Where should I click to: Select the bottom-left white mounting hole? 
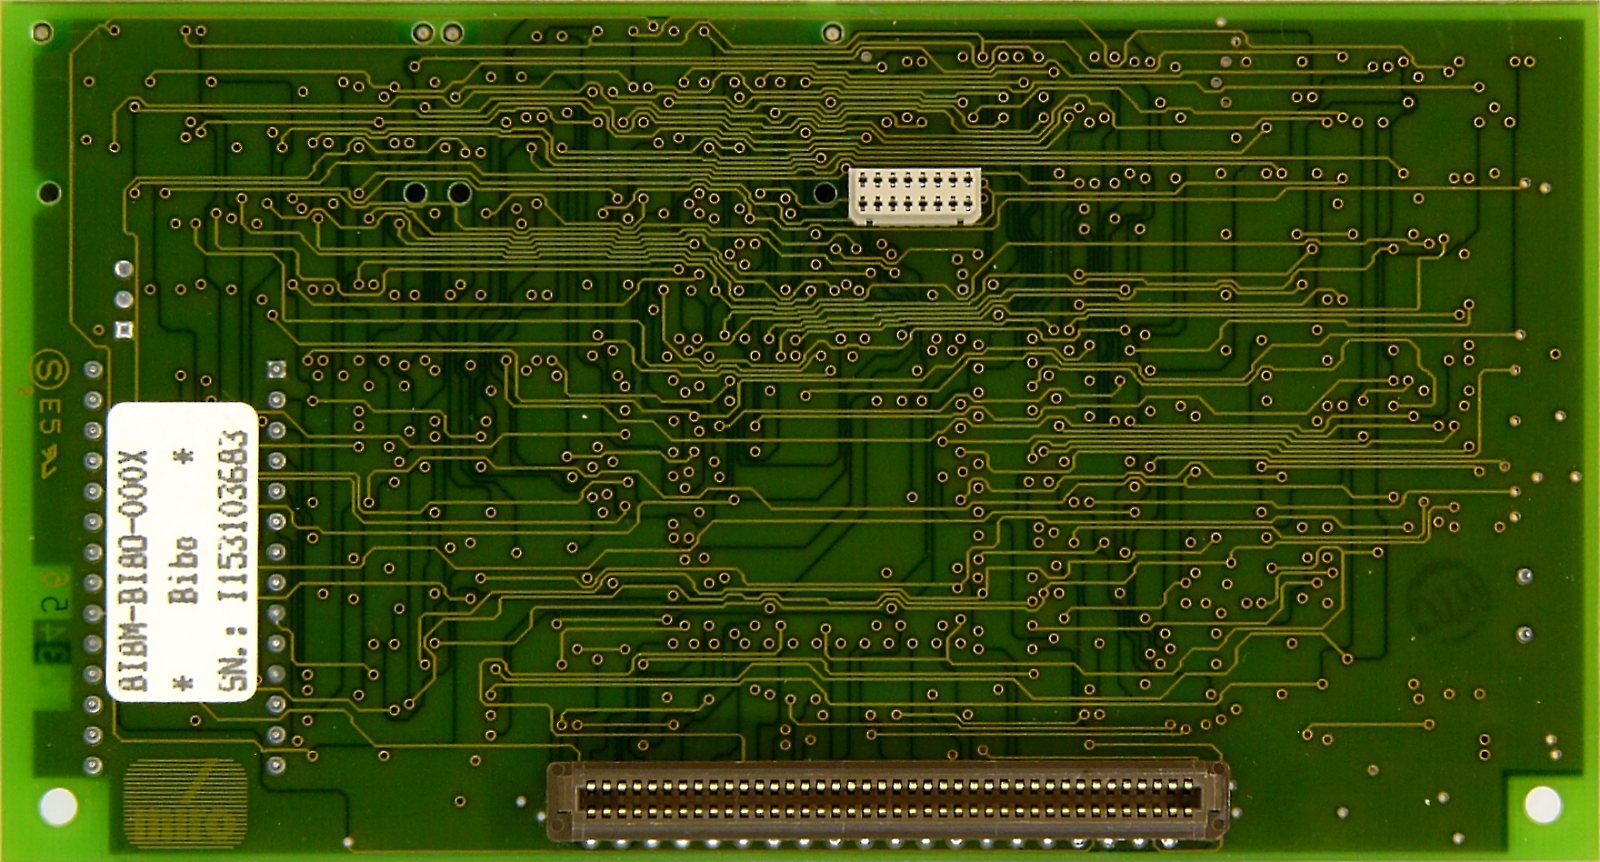[x=57, y=805]
